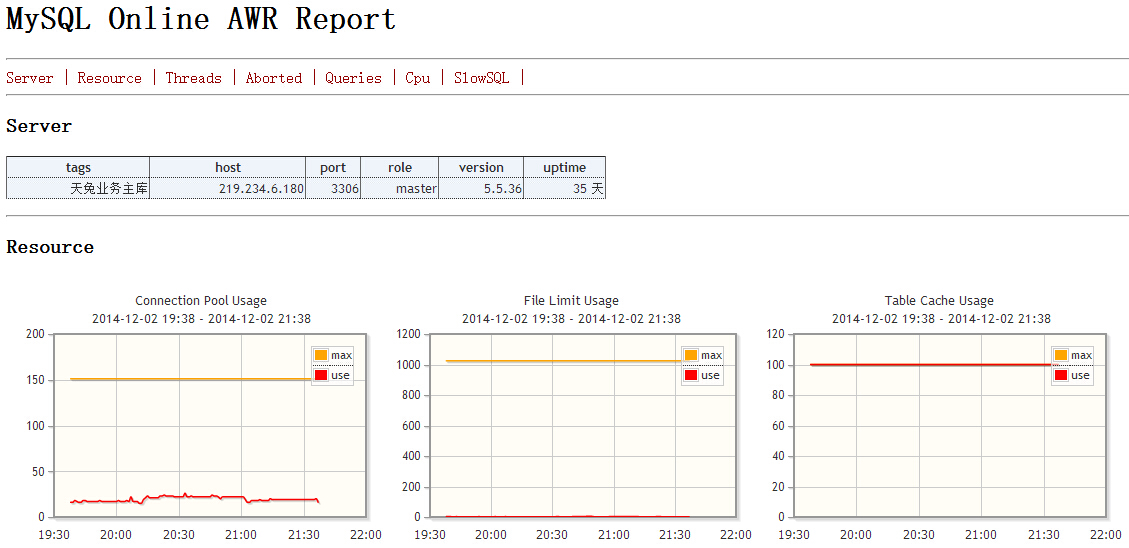The width and height of the screenshot is (1129, 548).
Task: Open the SlowSQL navigation link
Action: [481, 78]
